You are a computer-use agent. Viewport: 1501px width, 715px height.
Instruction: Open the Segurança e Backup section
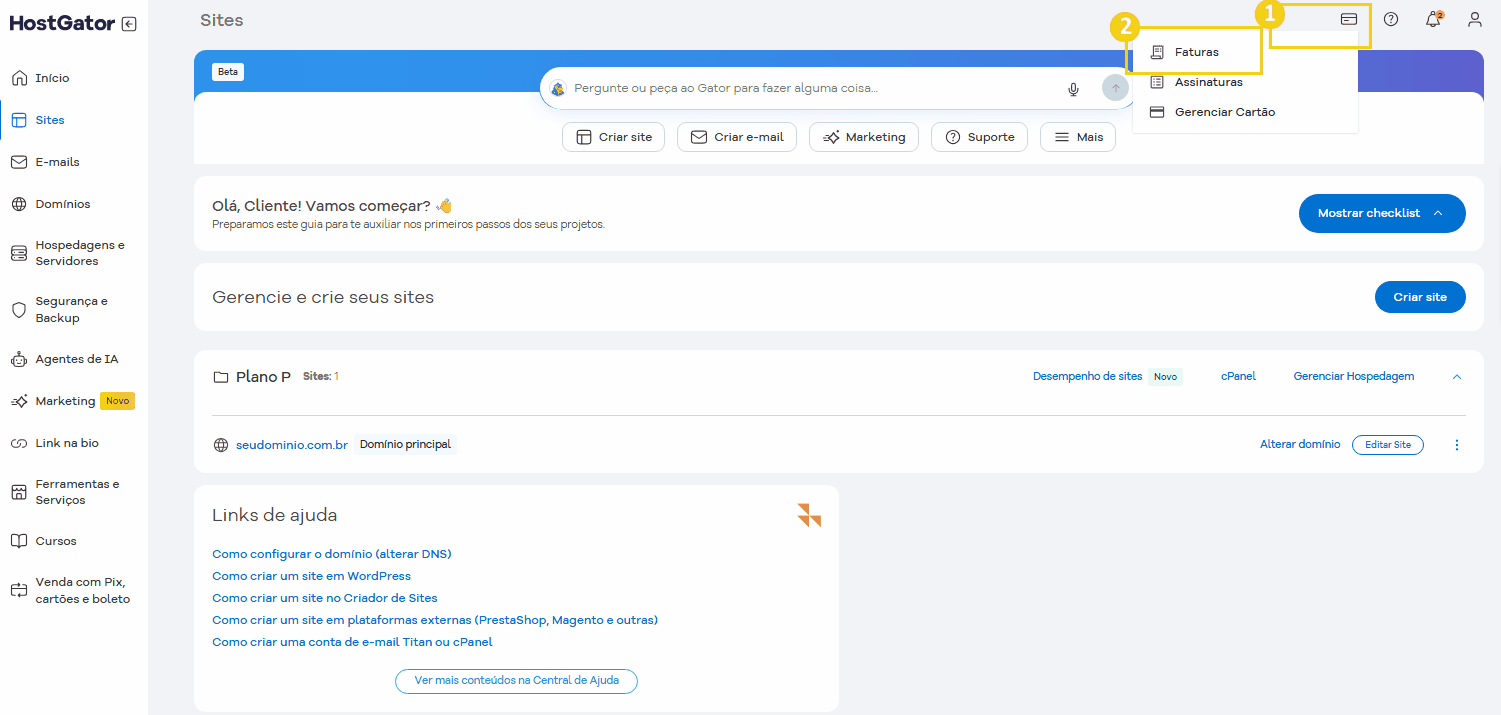(72, 308)
